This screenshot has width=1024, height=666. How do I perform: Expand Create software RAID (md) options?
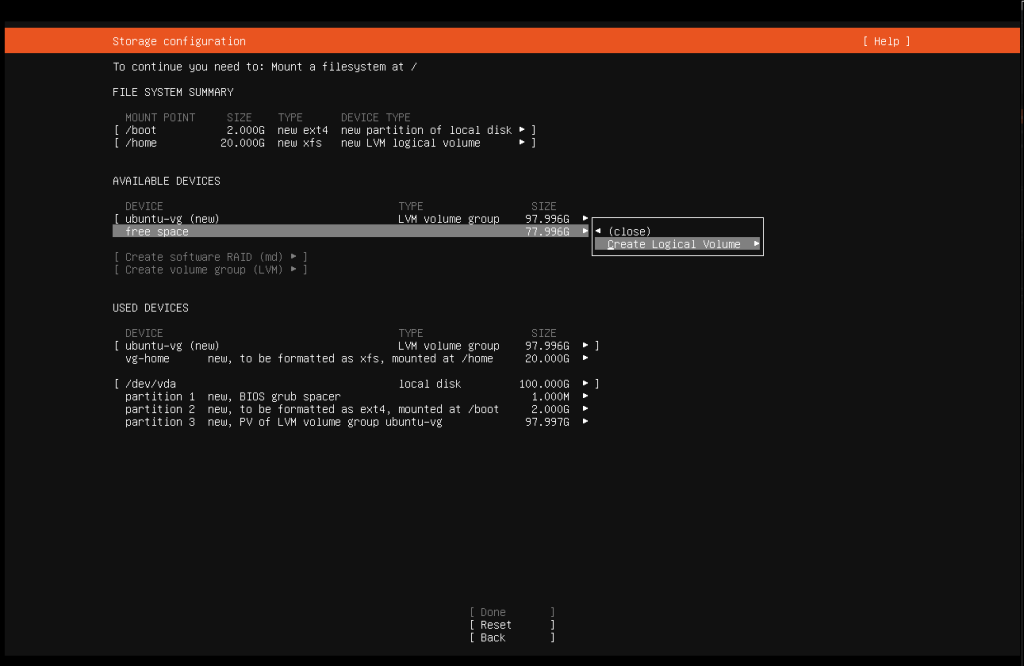coord(293,256)
